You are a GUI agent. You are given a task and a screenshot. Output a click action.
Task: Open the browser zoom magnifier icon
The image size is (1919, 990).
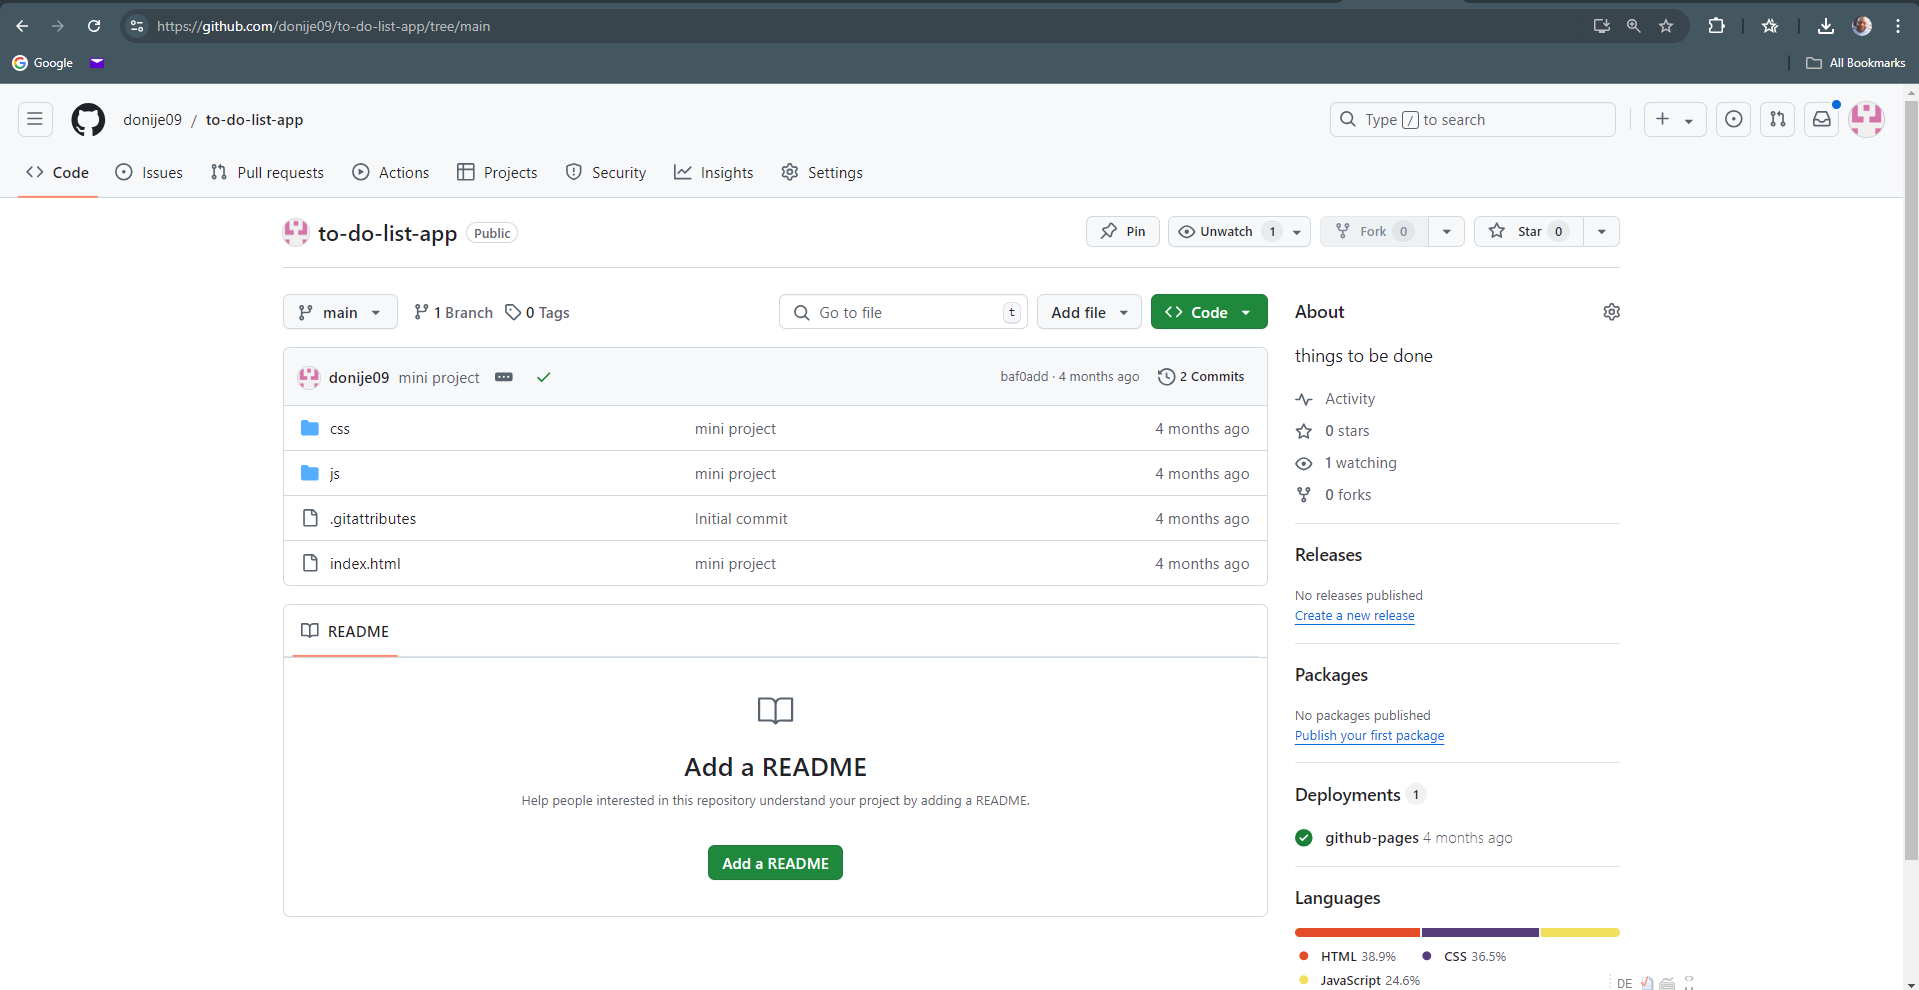coord(1634,26)
